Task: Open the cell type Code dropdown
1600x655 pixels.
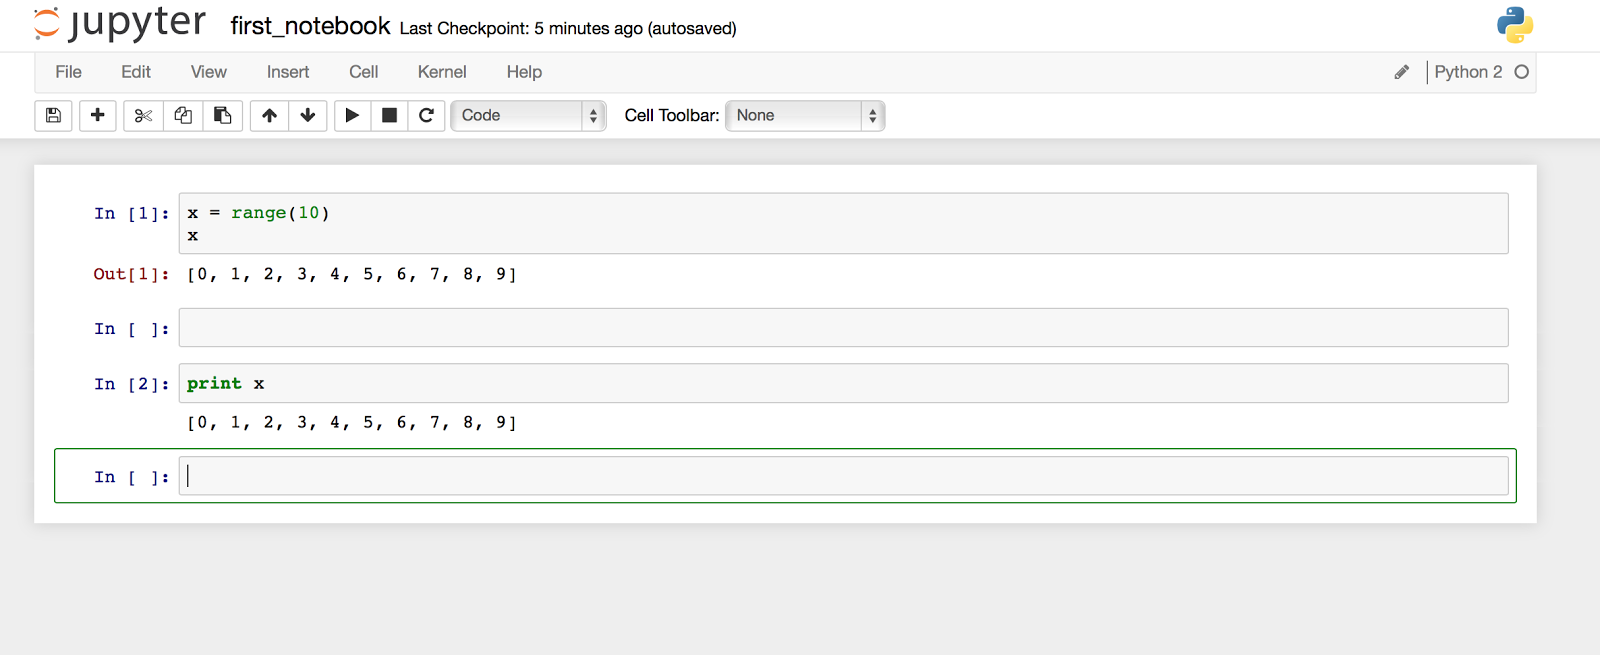Action: click(528, 115)
